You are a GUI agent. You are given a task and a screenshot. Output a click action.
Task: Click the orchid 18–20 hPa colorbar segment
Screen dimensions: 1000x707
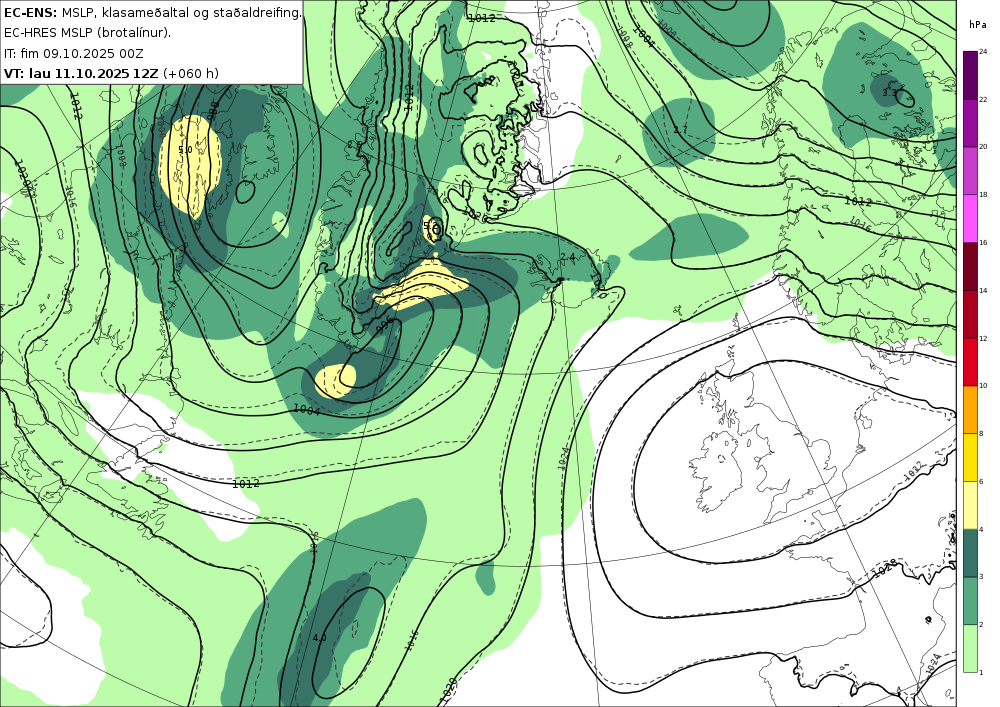[970, 171]
